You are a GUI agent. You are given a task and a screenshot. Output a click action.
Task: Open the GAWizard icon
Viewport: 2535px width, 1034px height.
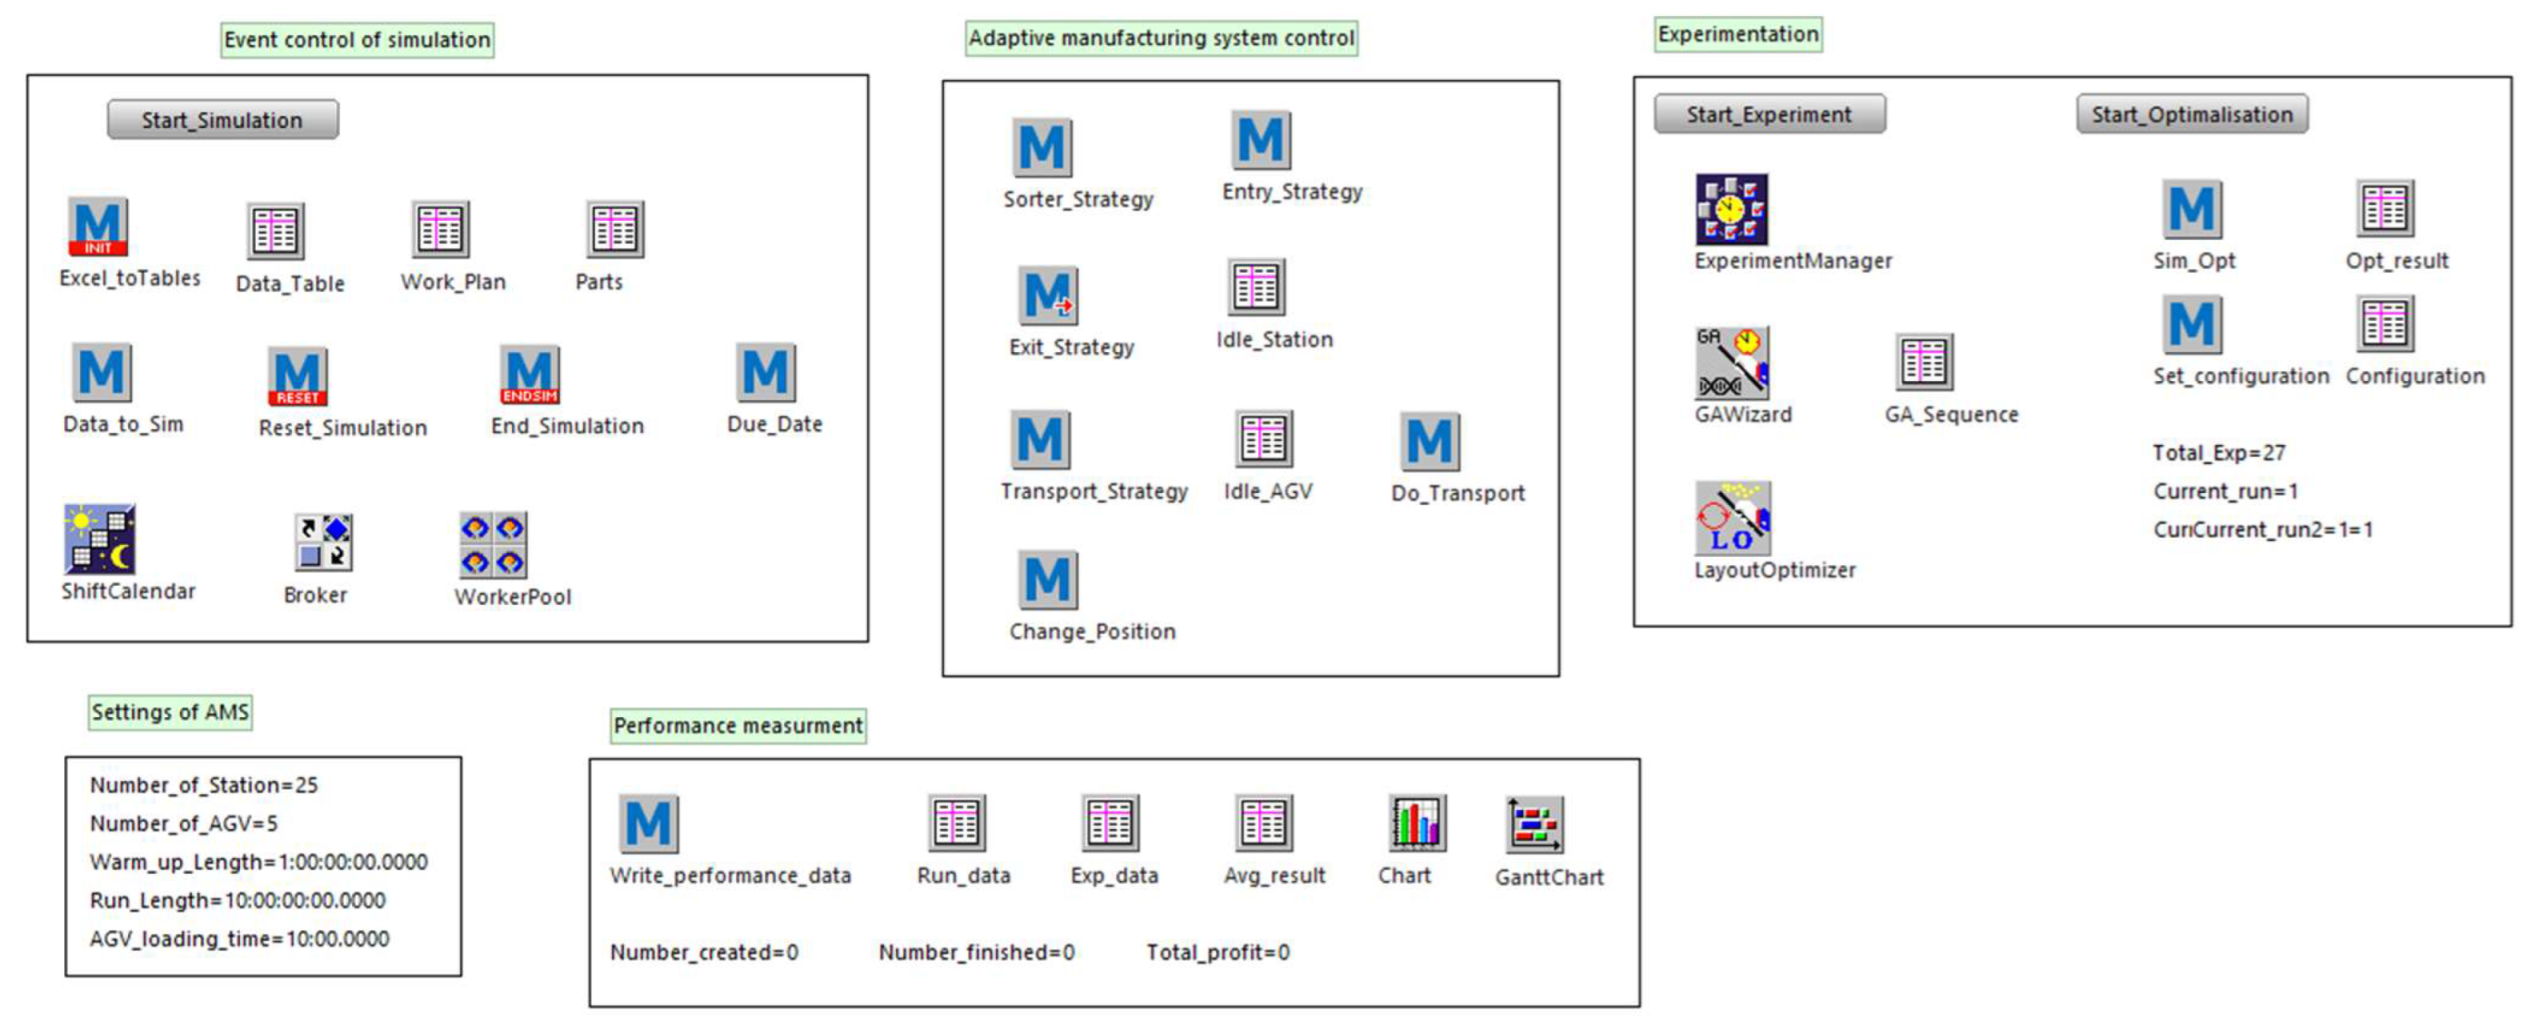[1731, 363]
